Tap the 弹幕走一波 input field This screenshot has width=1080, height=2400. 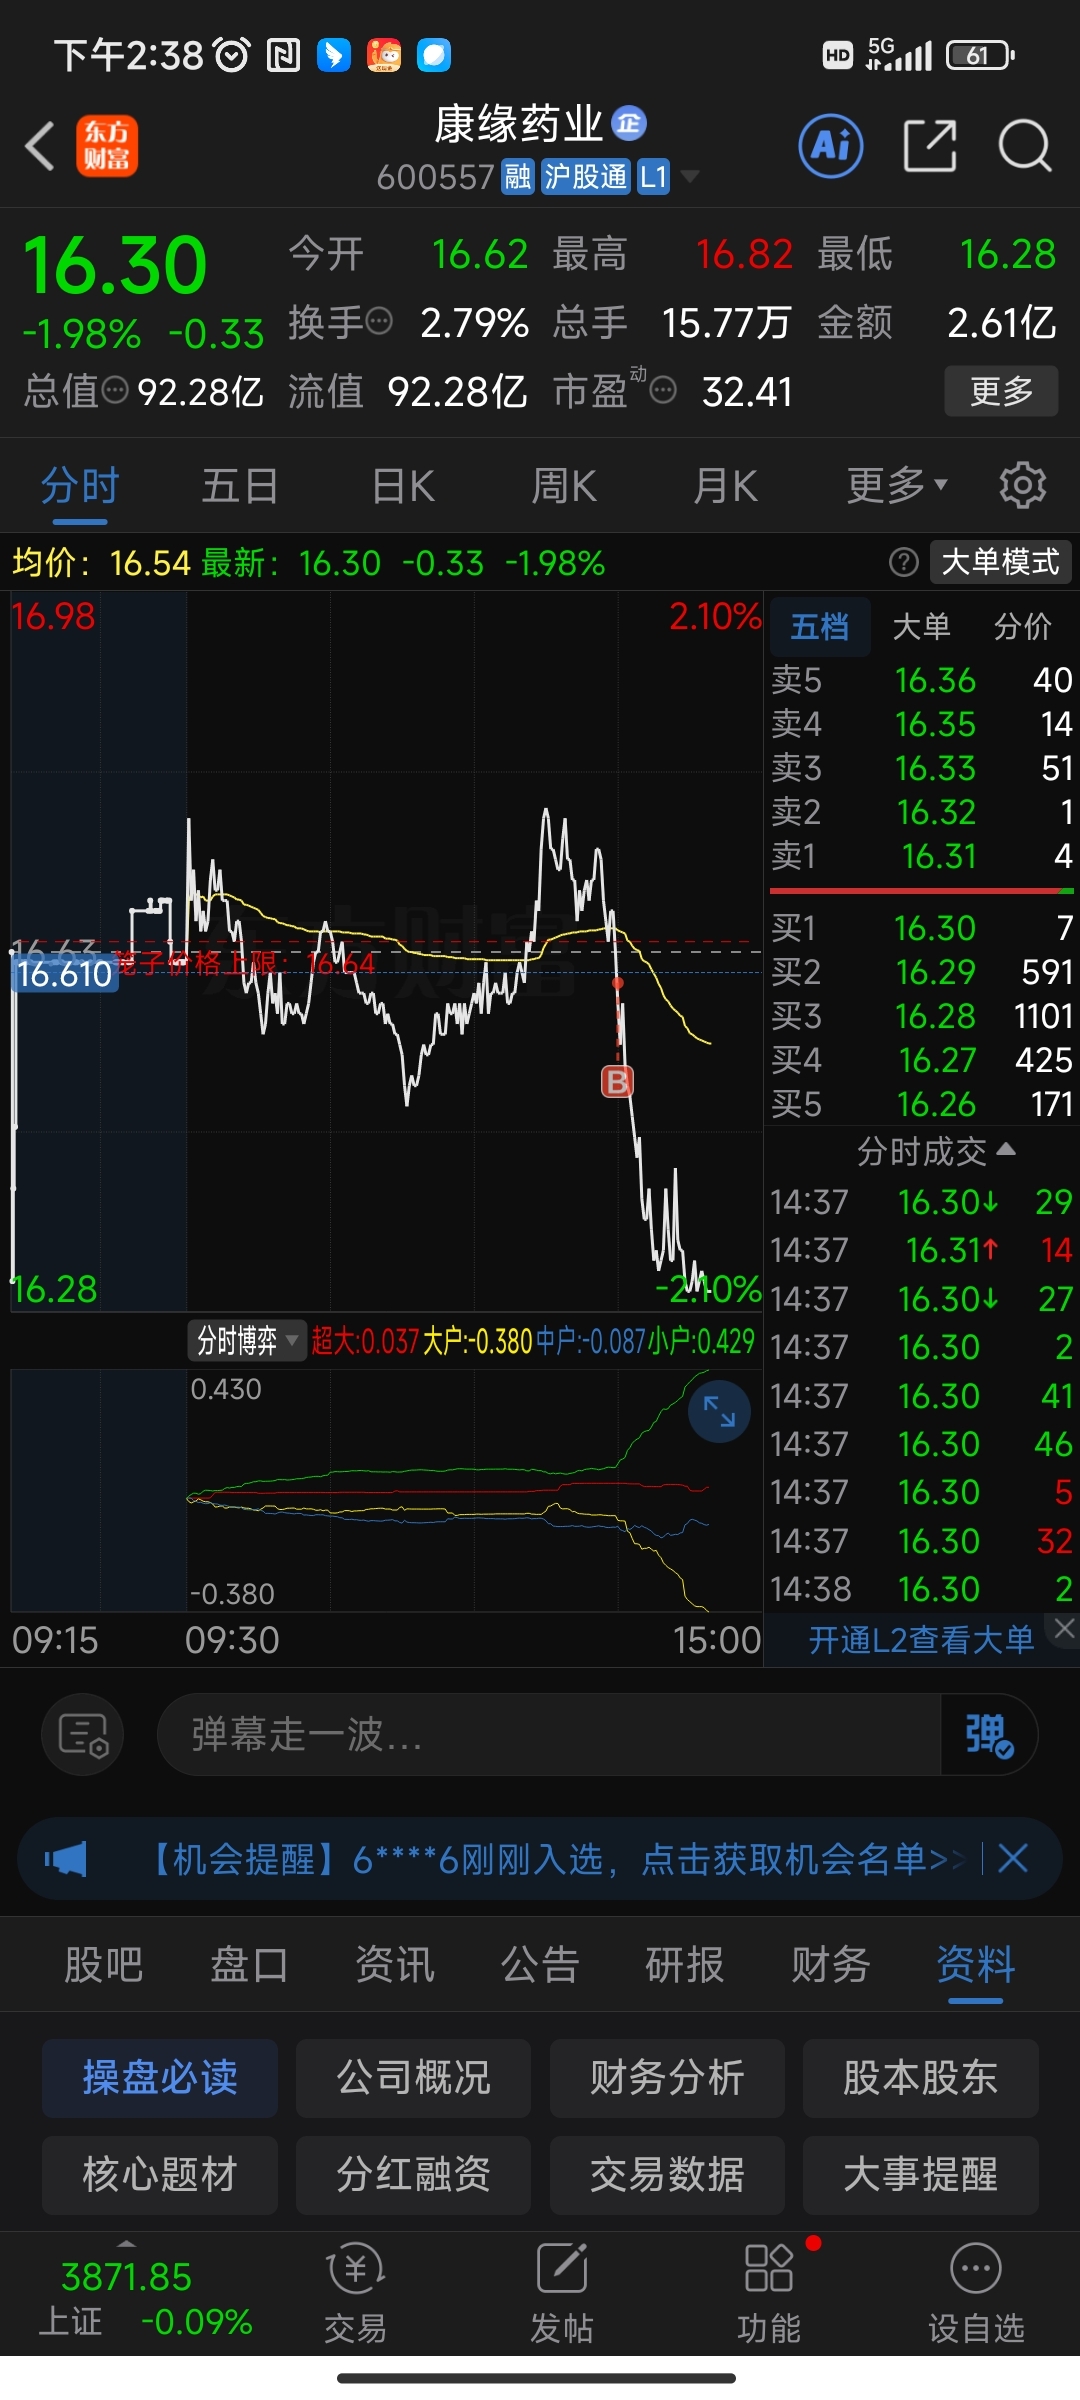[549, 1734]
